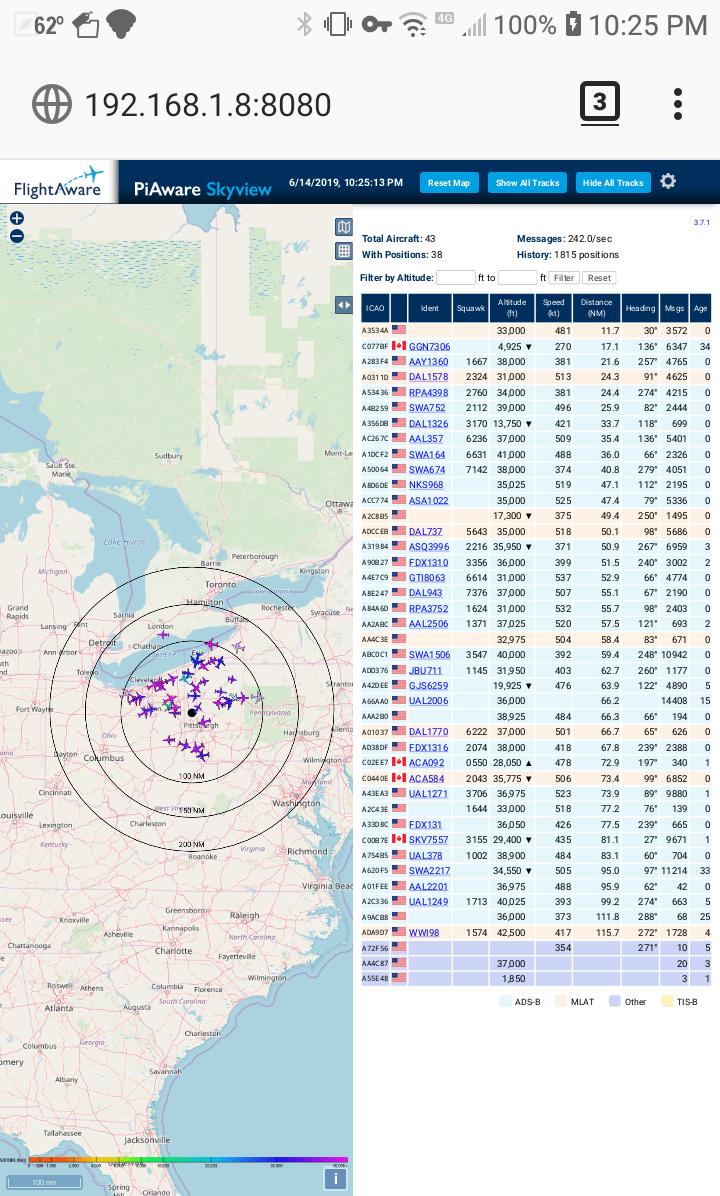Open the map layer switcher
The image size is (720, 1196).
click(343, 227)
